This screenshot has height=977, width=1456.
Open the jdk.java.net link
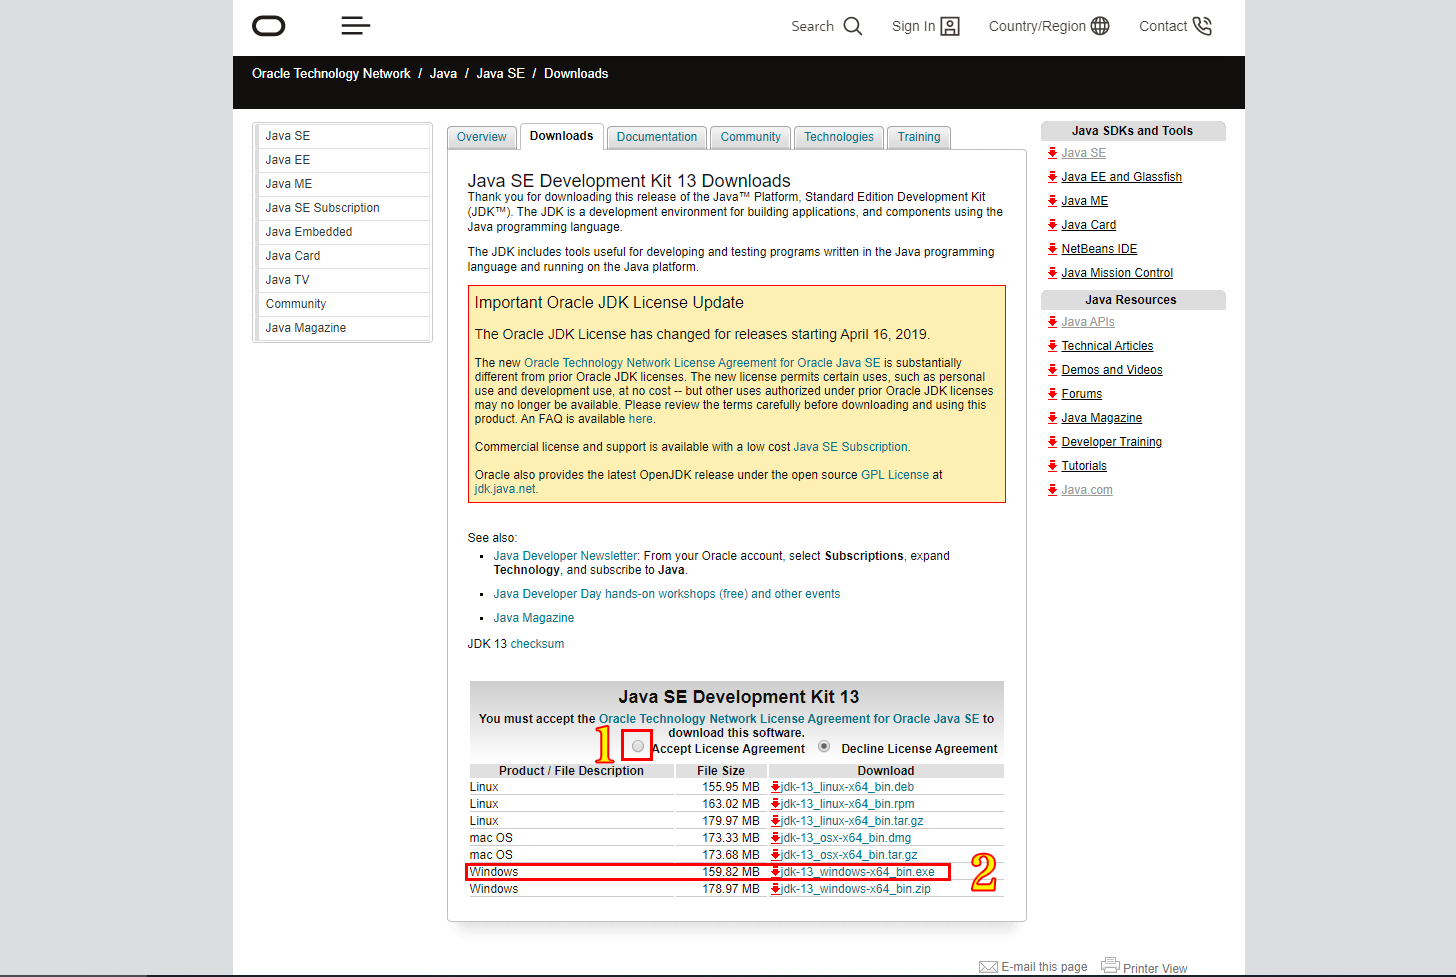[505, 489]
